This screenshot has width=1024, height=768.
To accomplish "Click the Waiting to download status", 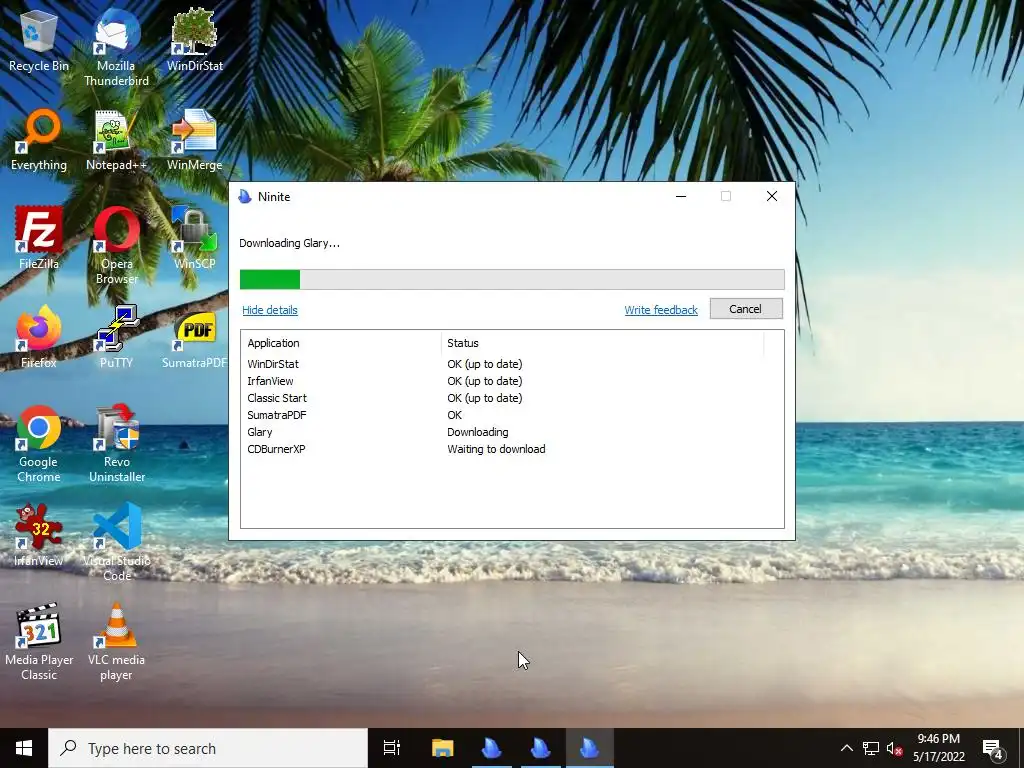I will pyautogui.click(x=496, y=449).
